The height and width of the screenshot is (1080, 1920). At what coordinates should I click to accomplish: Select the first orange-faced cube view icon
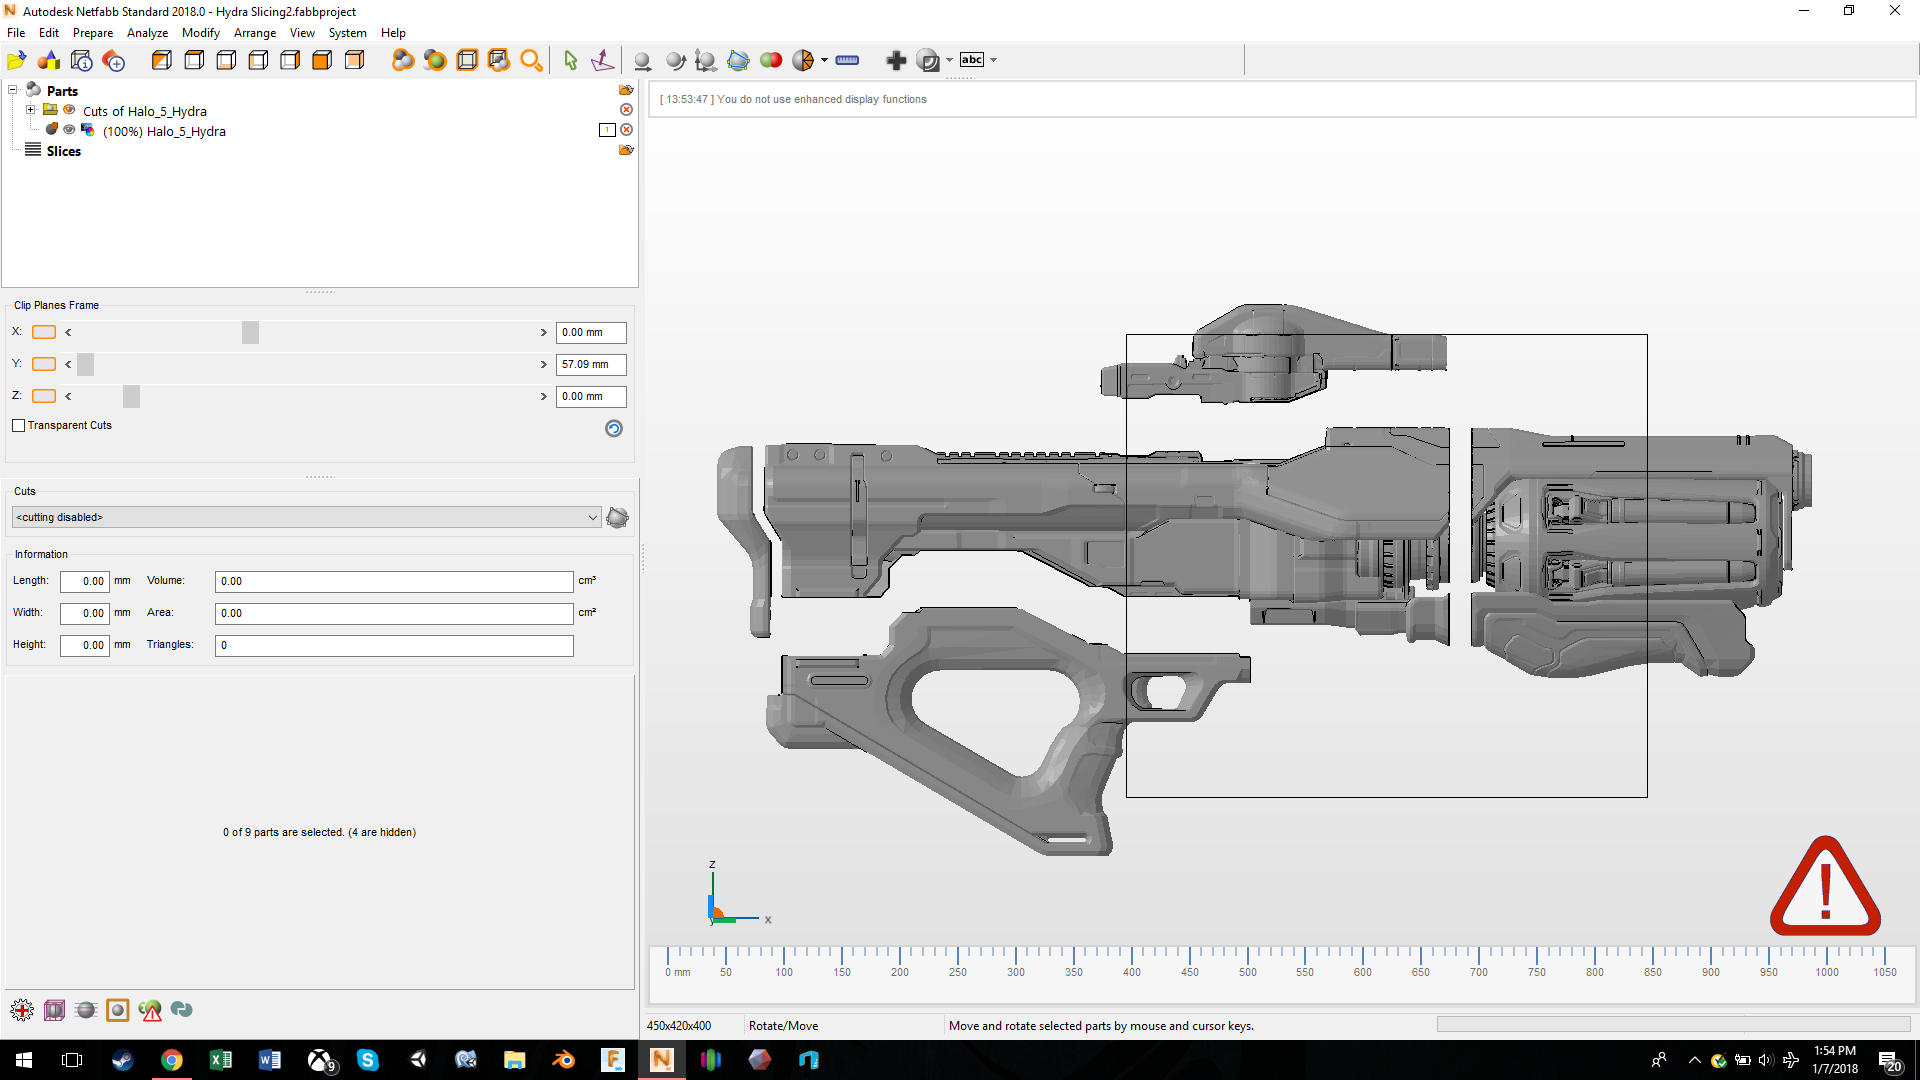[x=161, y=61]
